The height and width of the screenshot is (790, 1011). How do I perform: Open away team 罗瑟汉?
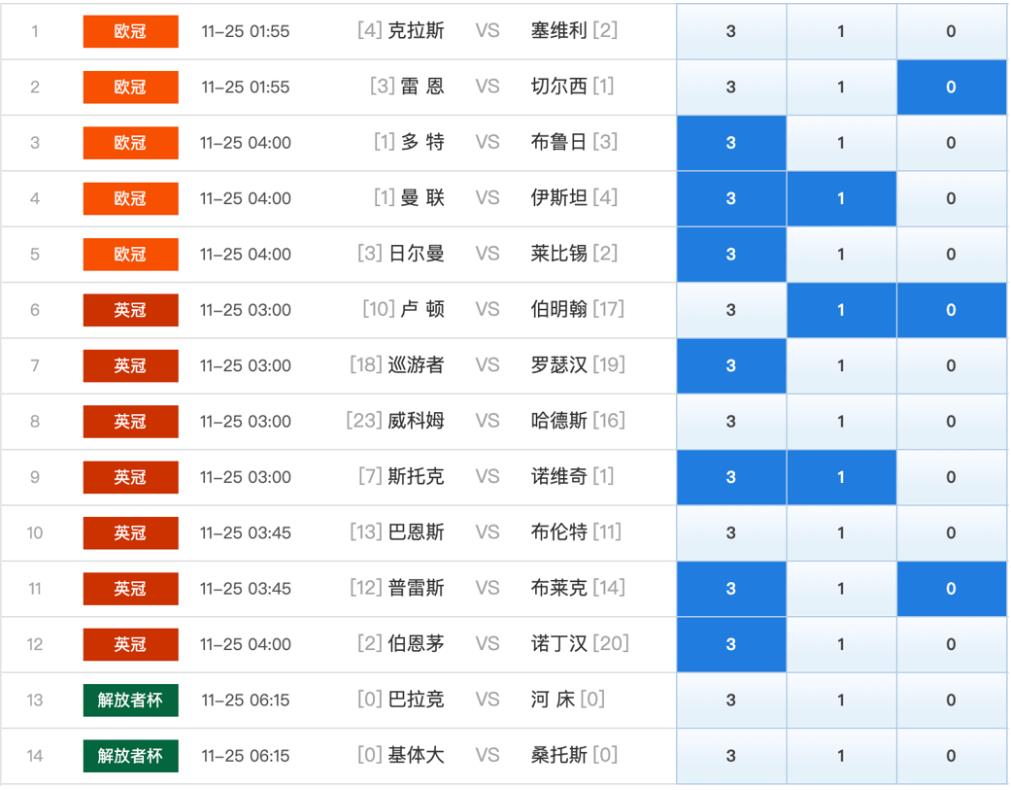click(x=559, y=365)
